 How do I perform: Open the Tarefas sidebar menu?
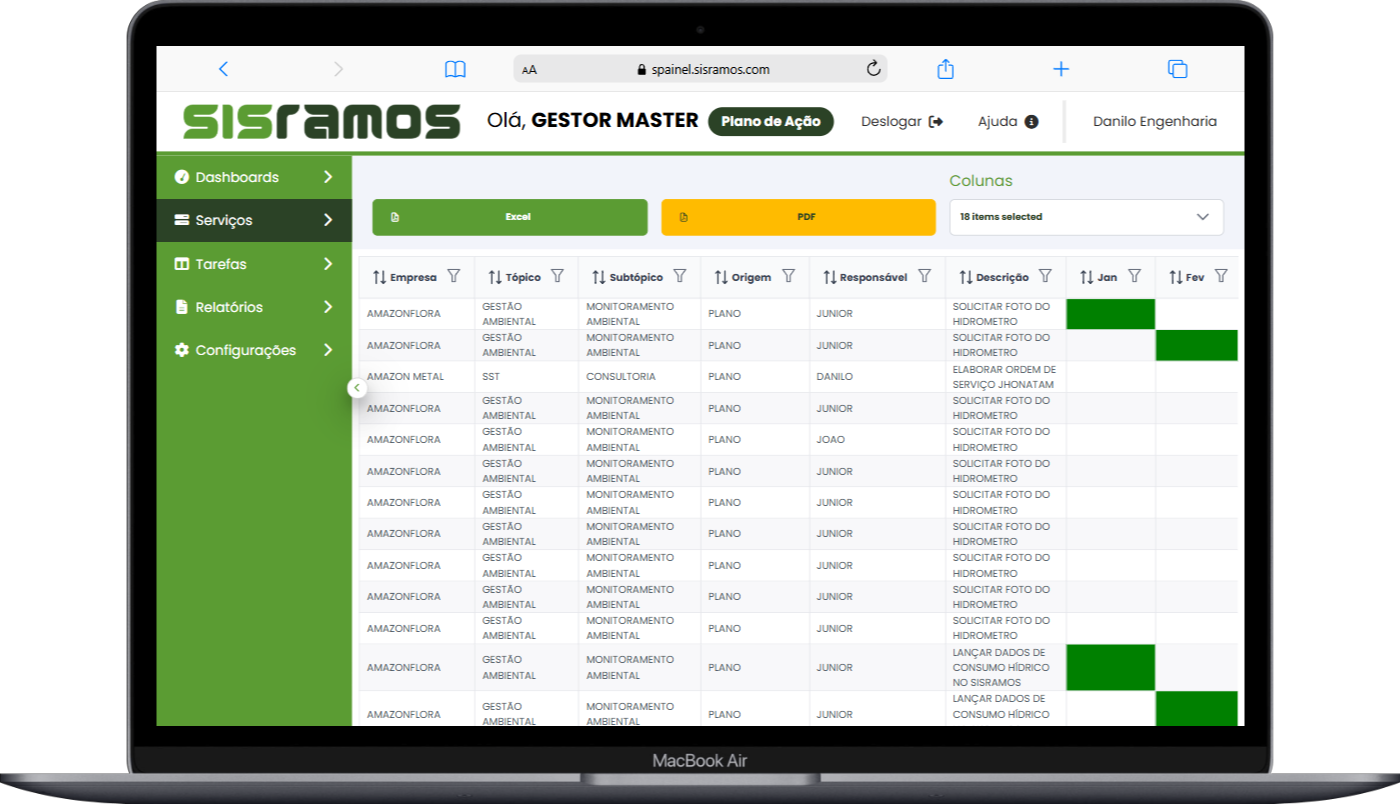(x=254, y=264)
